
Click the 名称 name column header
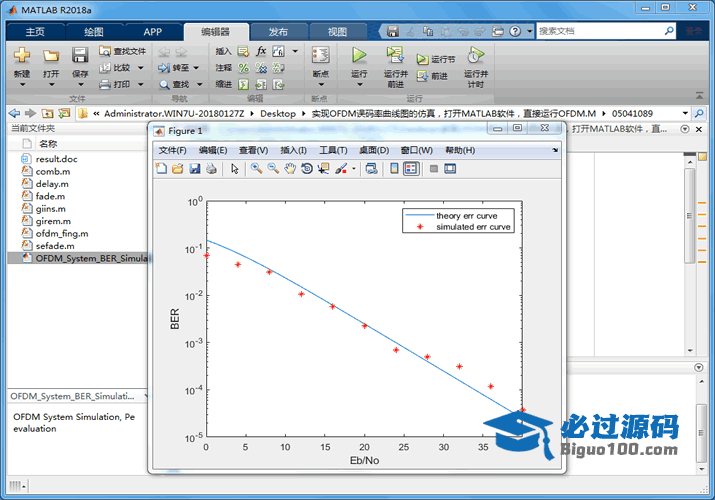pyautogui.click(x=48, y=144)
